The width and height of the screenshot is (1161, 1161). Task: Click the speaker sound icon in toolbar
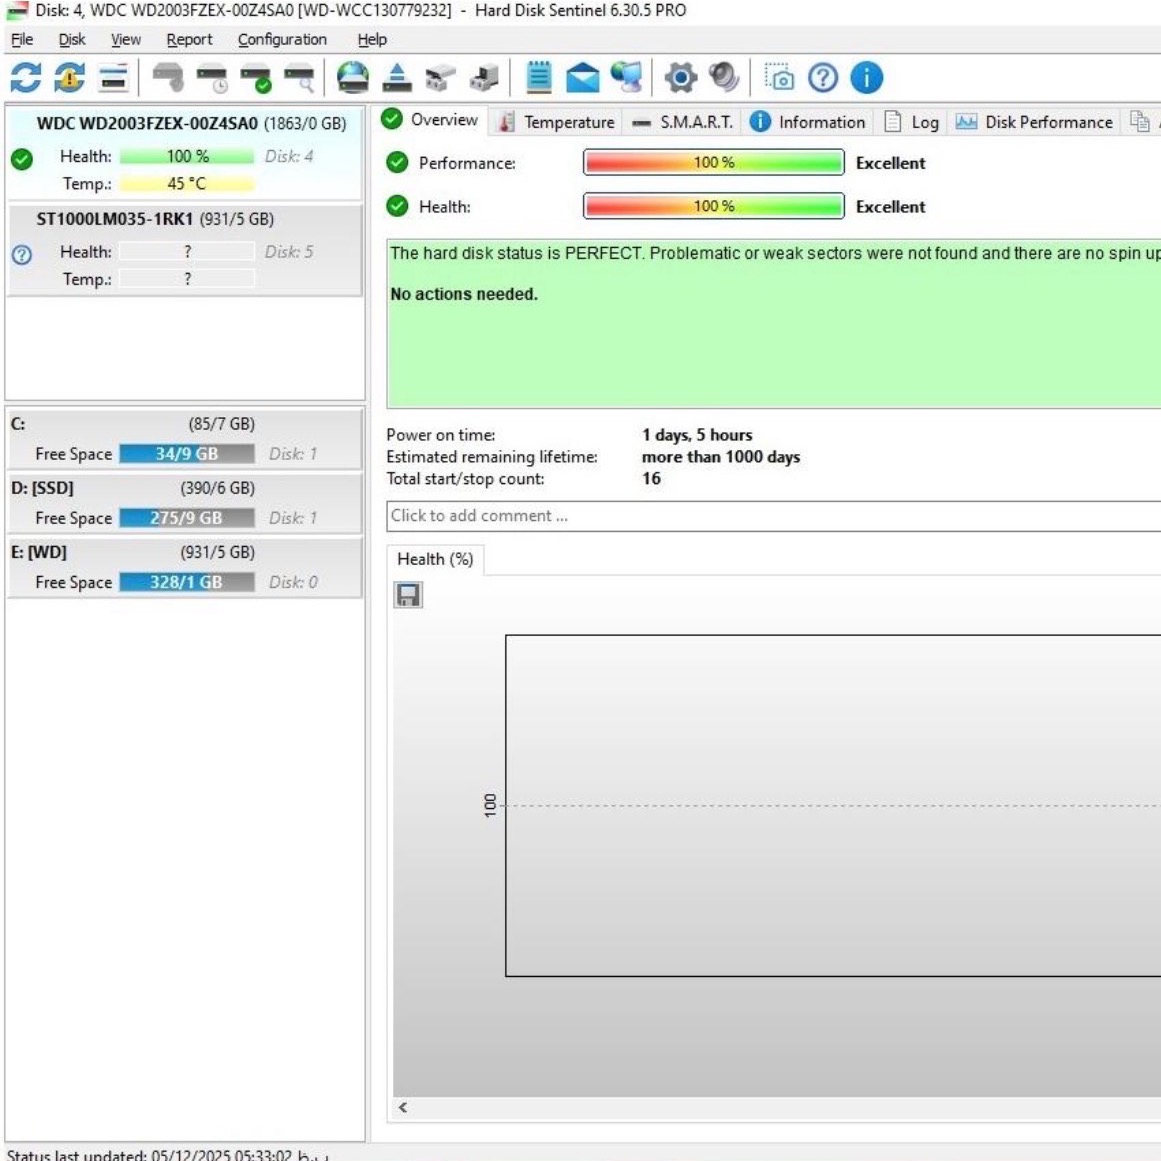coord(723,77)
